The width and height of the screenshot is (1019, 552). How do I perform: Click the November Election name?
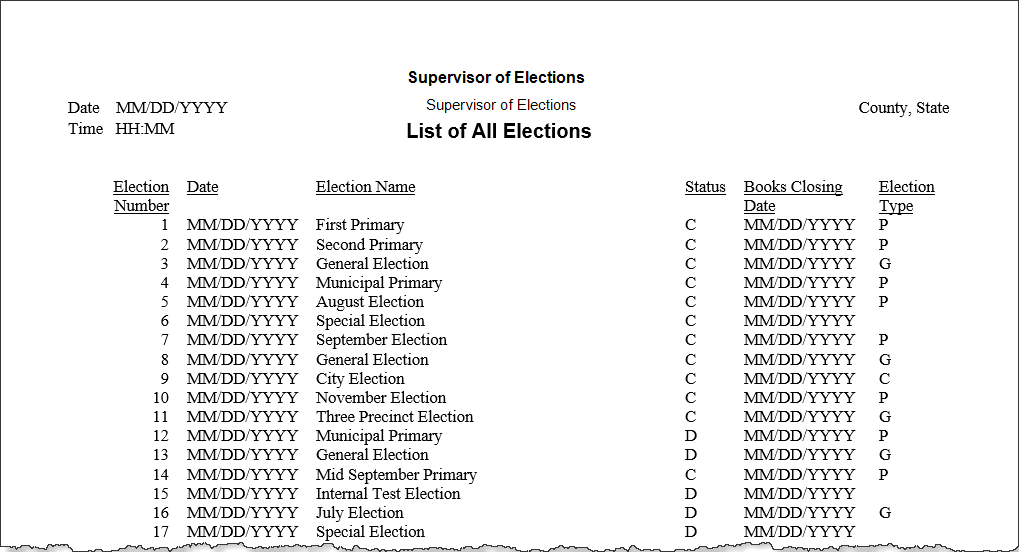click(x=381, y=398)
